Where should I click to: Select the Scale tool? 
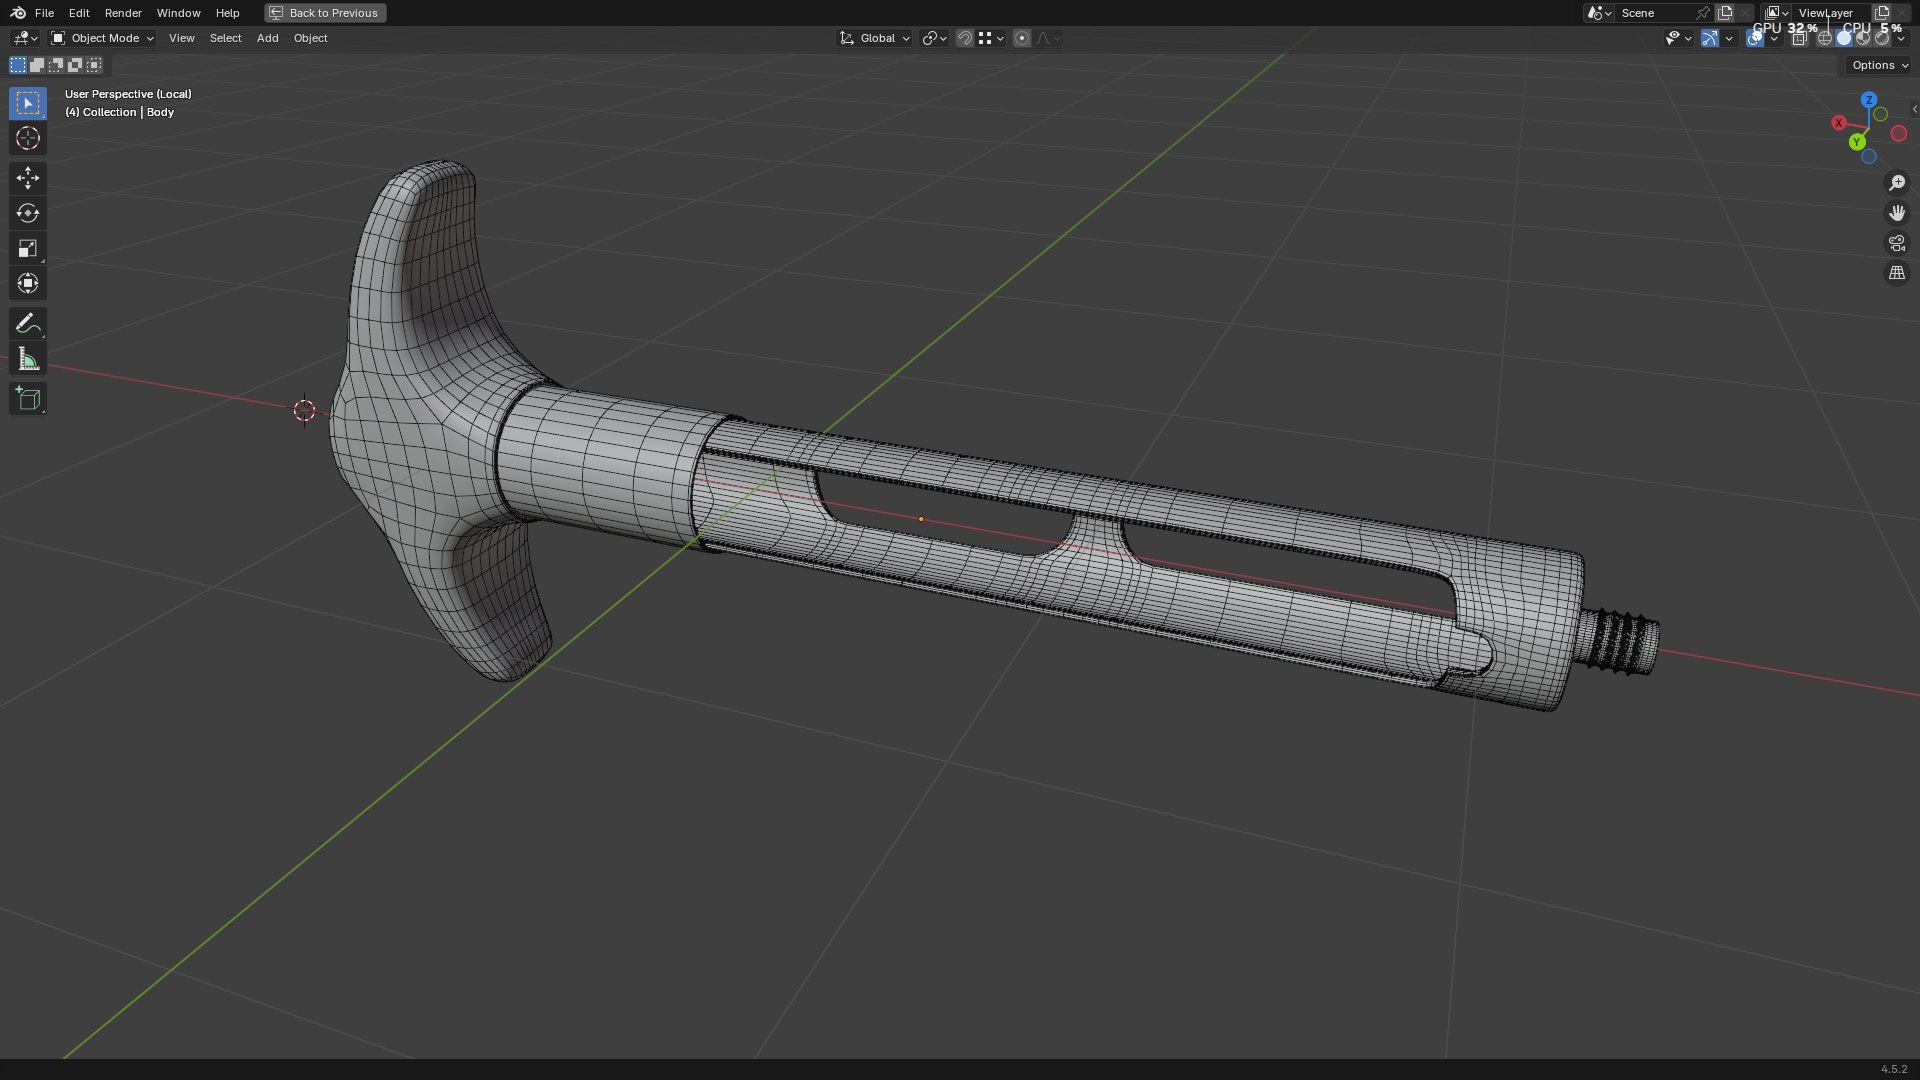(x=28, y=248)
